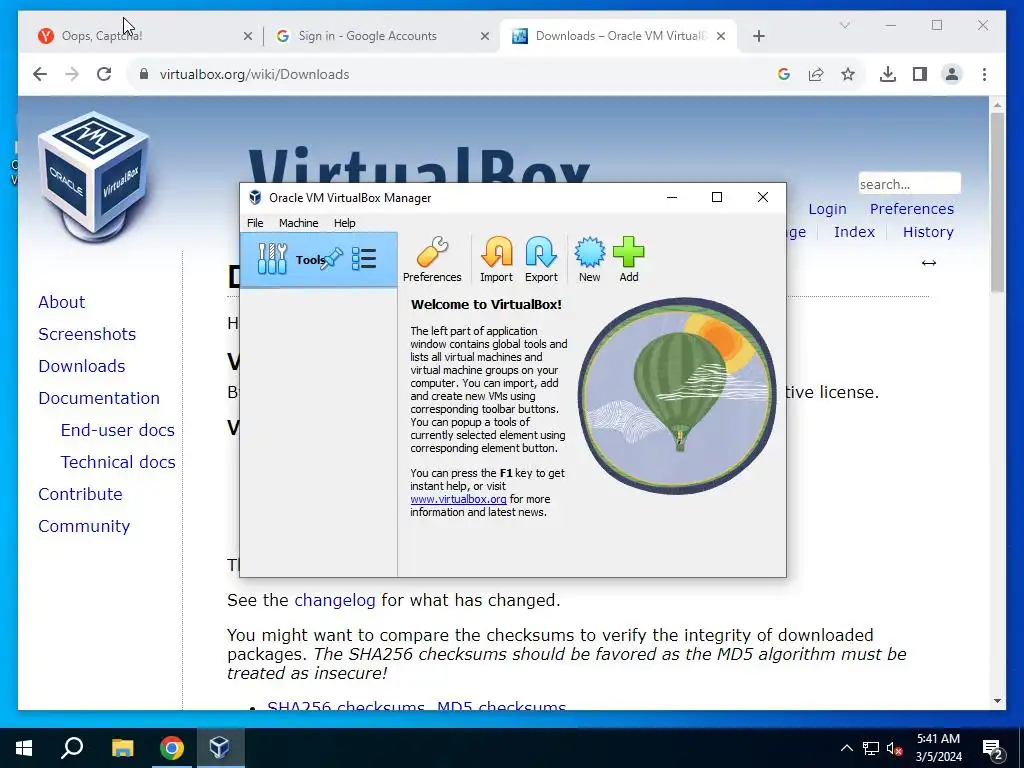Click the Export appliance toolbar icon
The image size is (1024, 768).
pyautogui.click(x=541, y=260)
